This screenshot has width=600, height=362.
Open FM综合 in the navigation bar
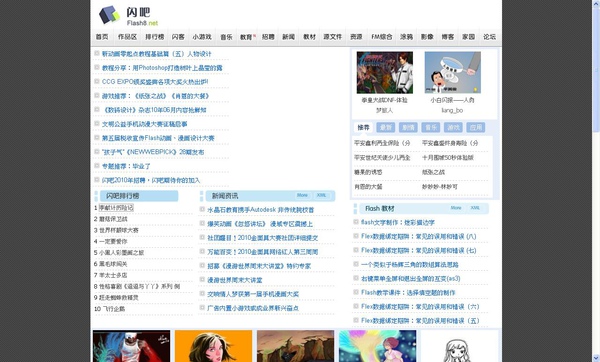point(382,37)
